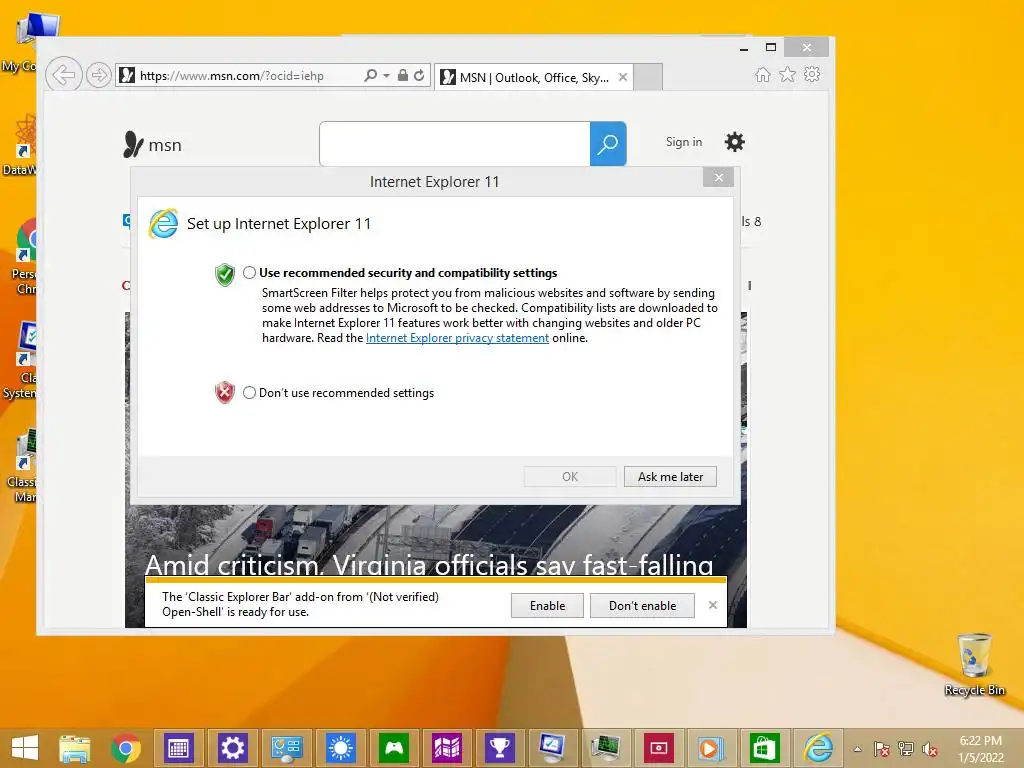
Task: Open a new blank tab
Action: click(x=648, y=77)
